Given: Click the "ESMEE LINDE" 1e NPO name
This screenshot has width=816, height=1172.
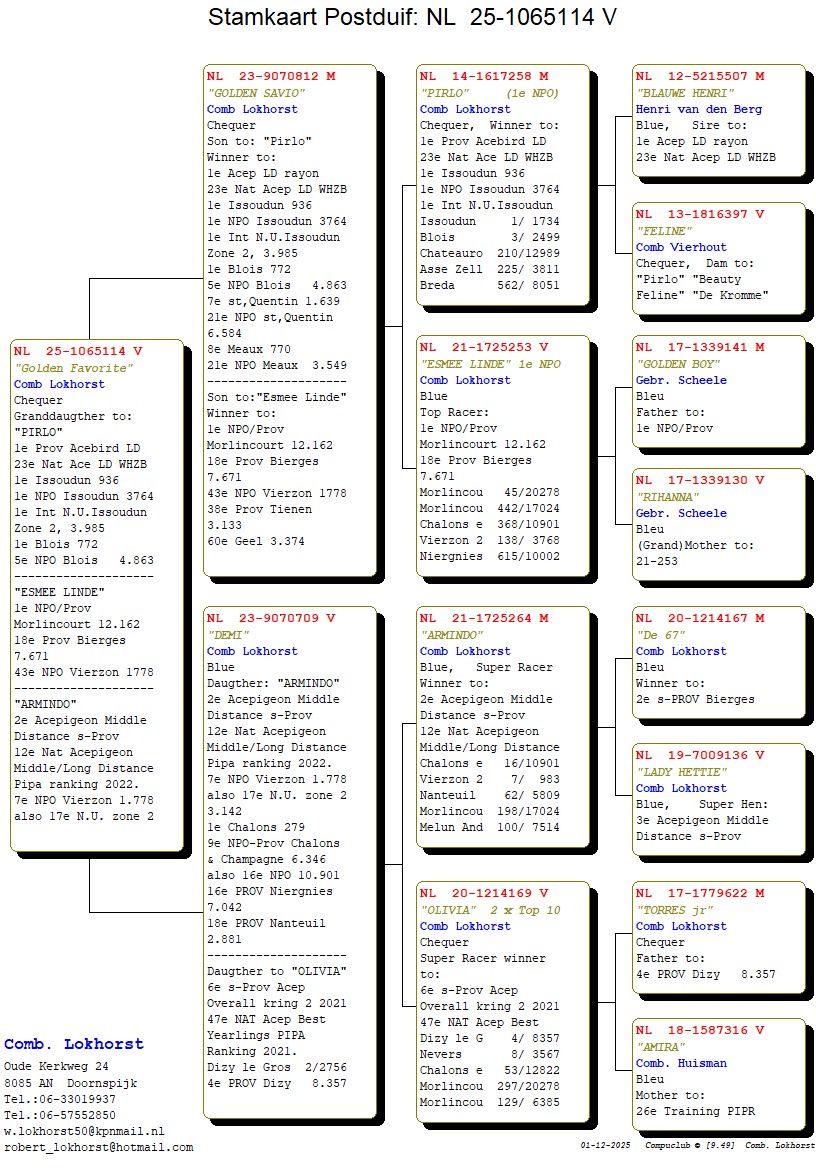Looking at the screenshot, I should click(490, 364).
